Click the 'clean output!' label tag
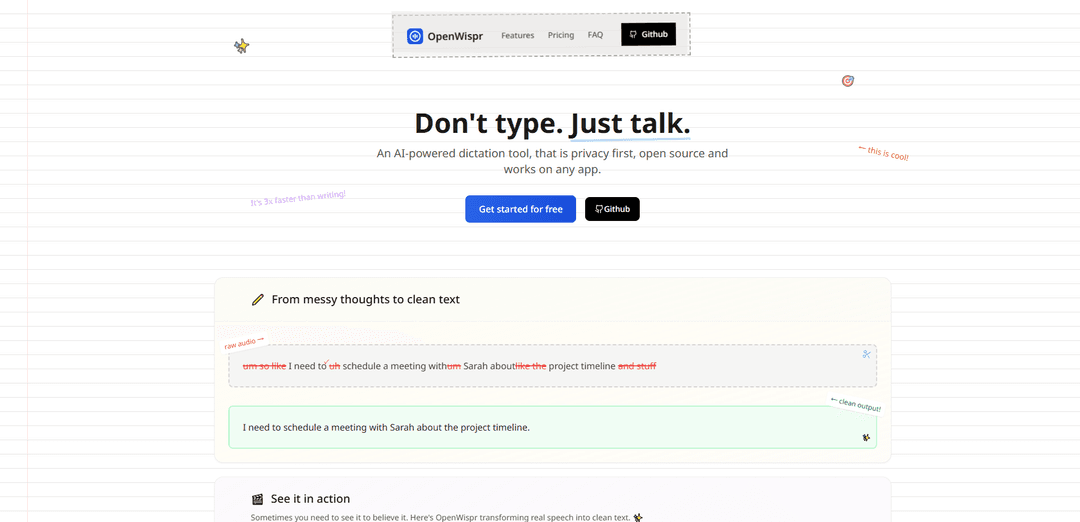The width and height of the screenshot is (1080, 522). (855, 404)
